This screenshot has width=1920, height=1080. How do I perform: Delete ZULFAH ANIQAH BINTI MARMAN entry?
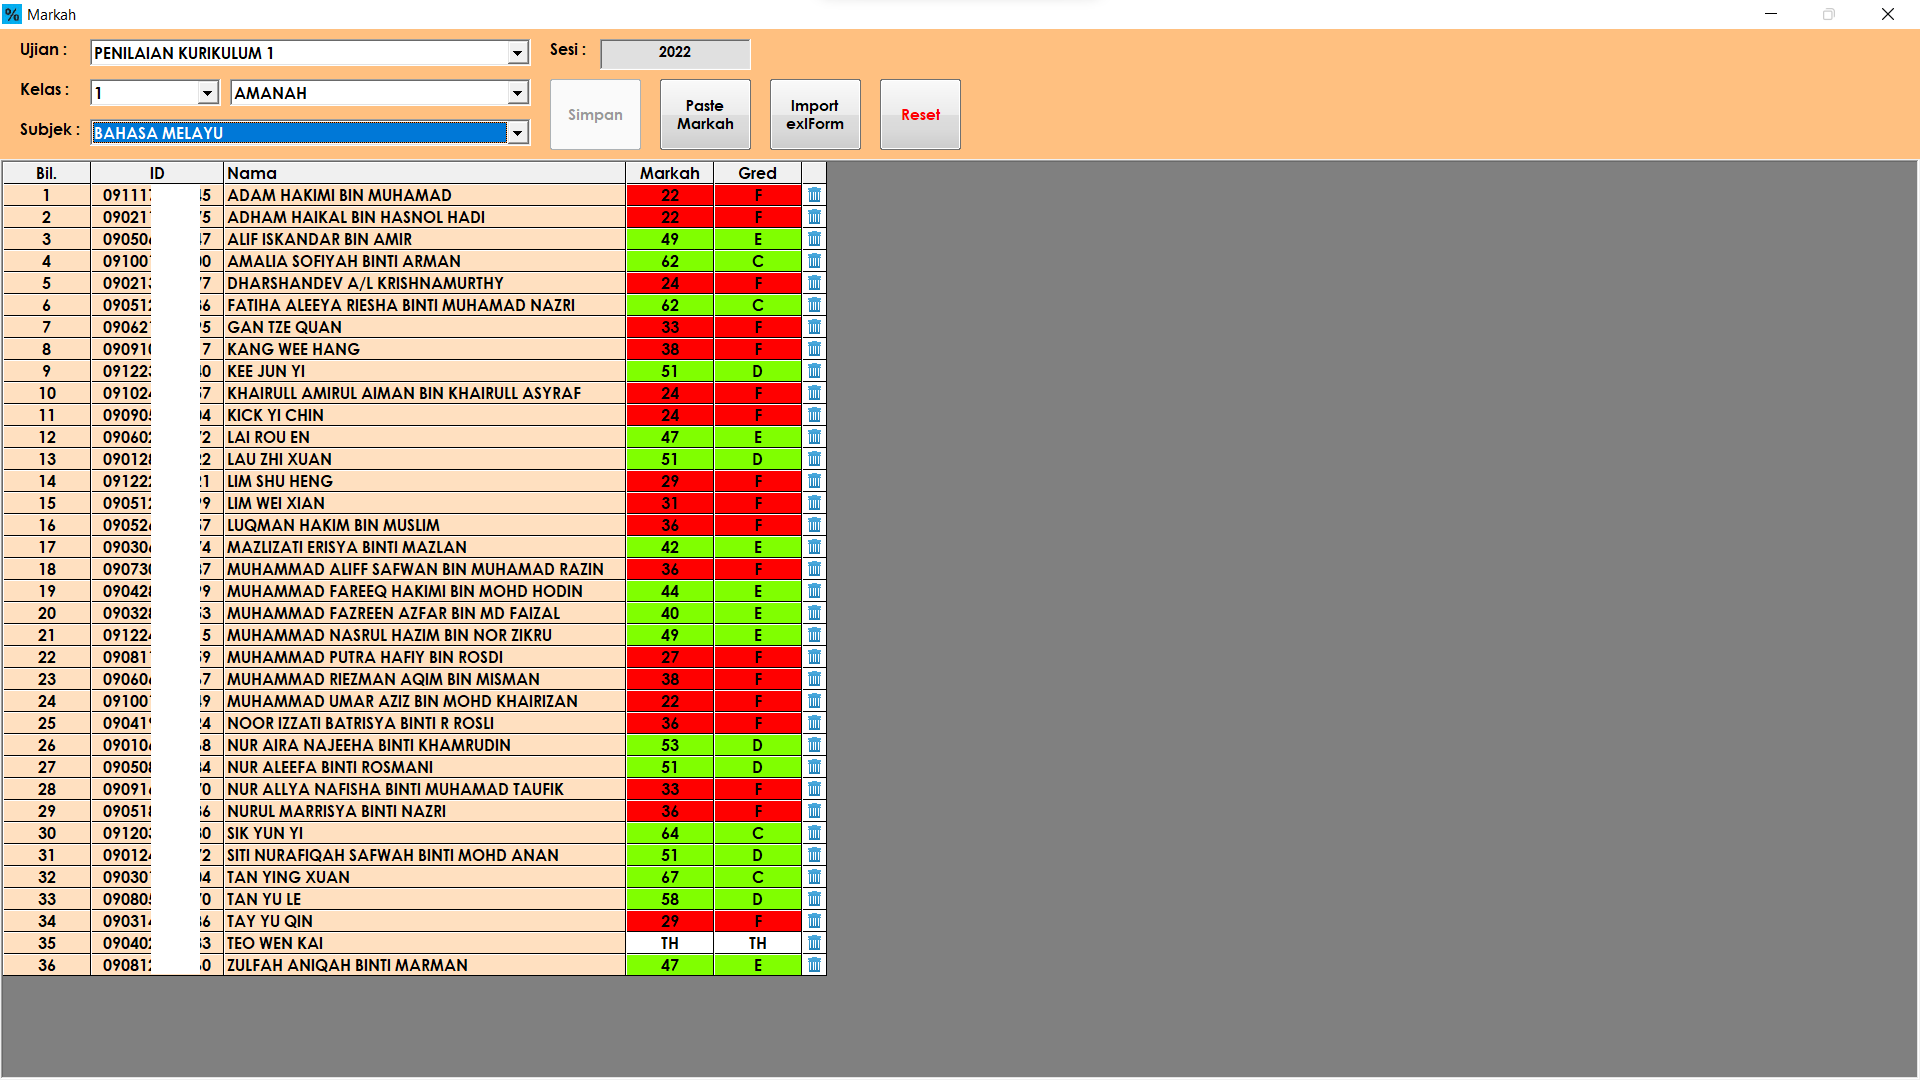[x=814, y=965]
